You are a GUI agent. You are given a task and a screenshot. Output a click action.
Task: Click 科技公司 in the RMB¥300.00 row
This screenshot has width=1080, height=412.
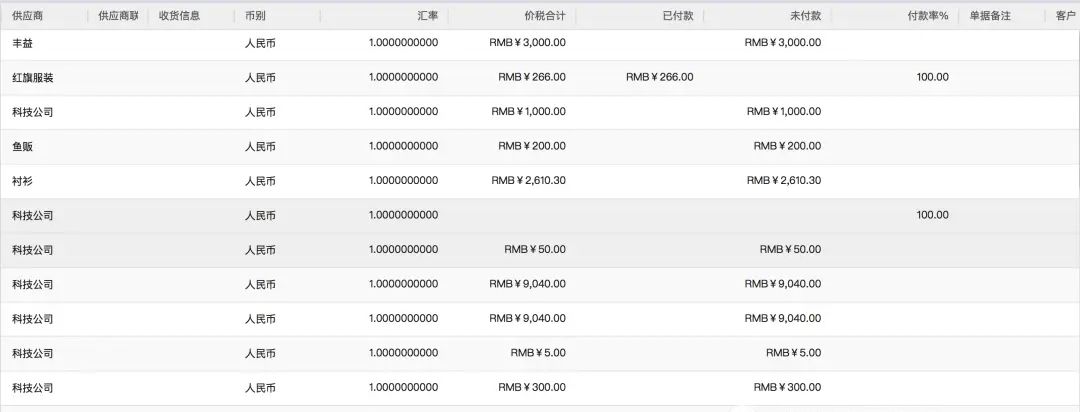[33, 387]
